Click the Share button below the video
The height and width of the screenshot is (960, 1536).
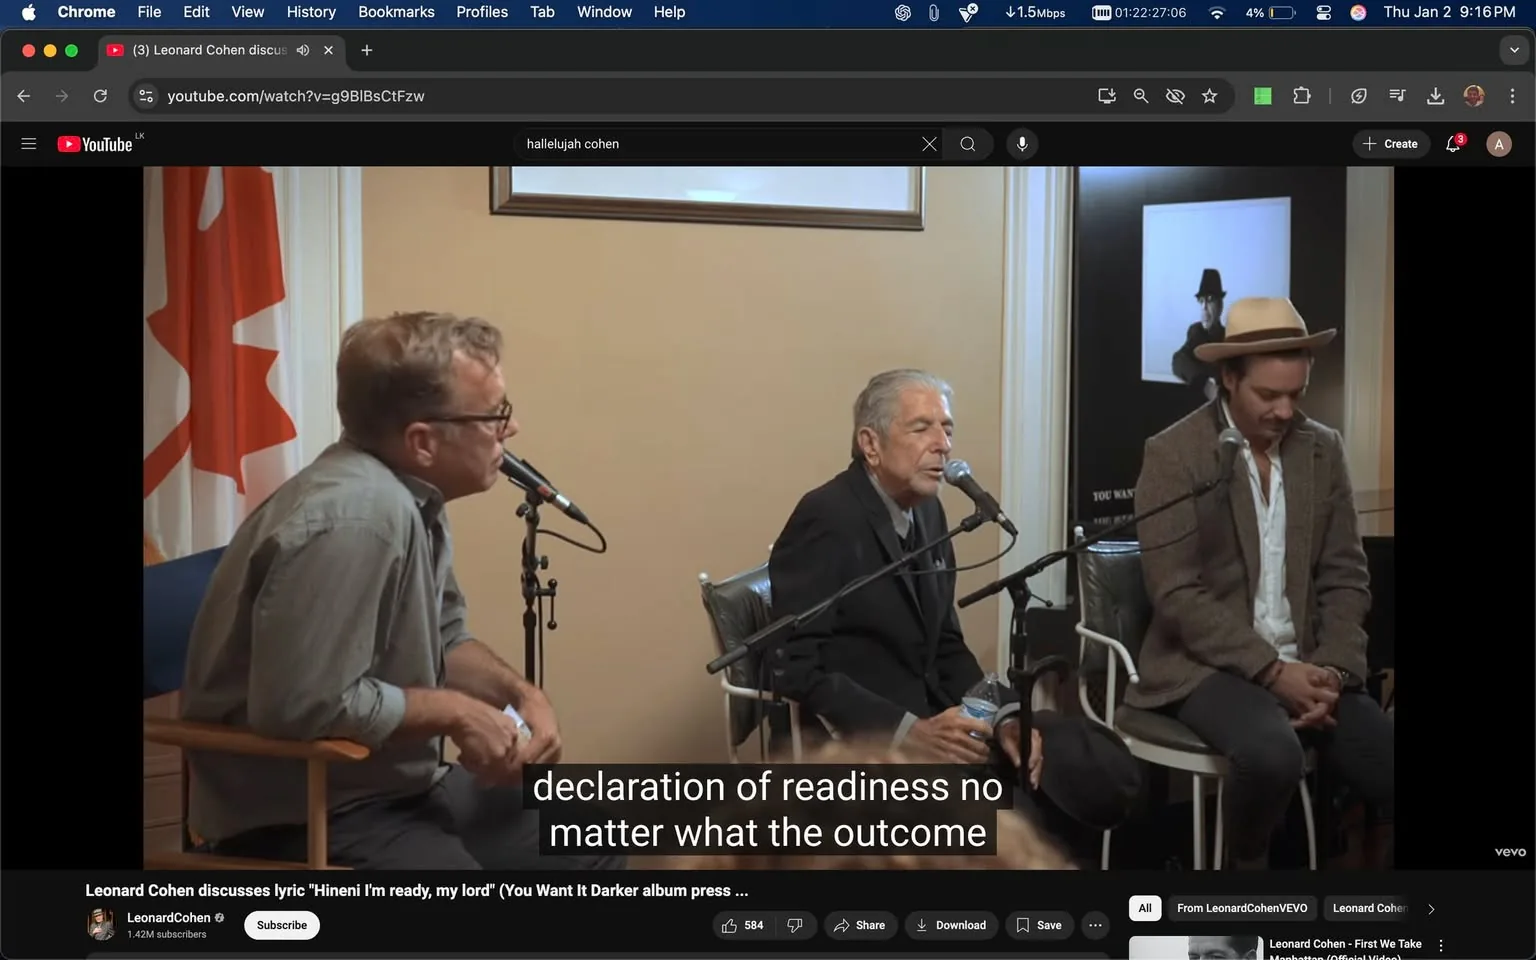tap(860, 925)
